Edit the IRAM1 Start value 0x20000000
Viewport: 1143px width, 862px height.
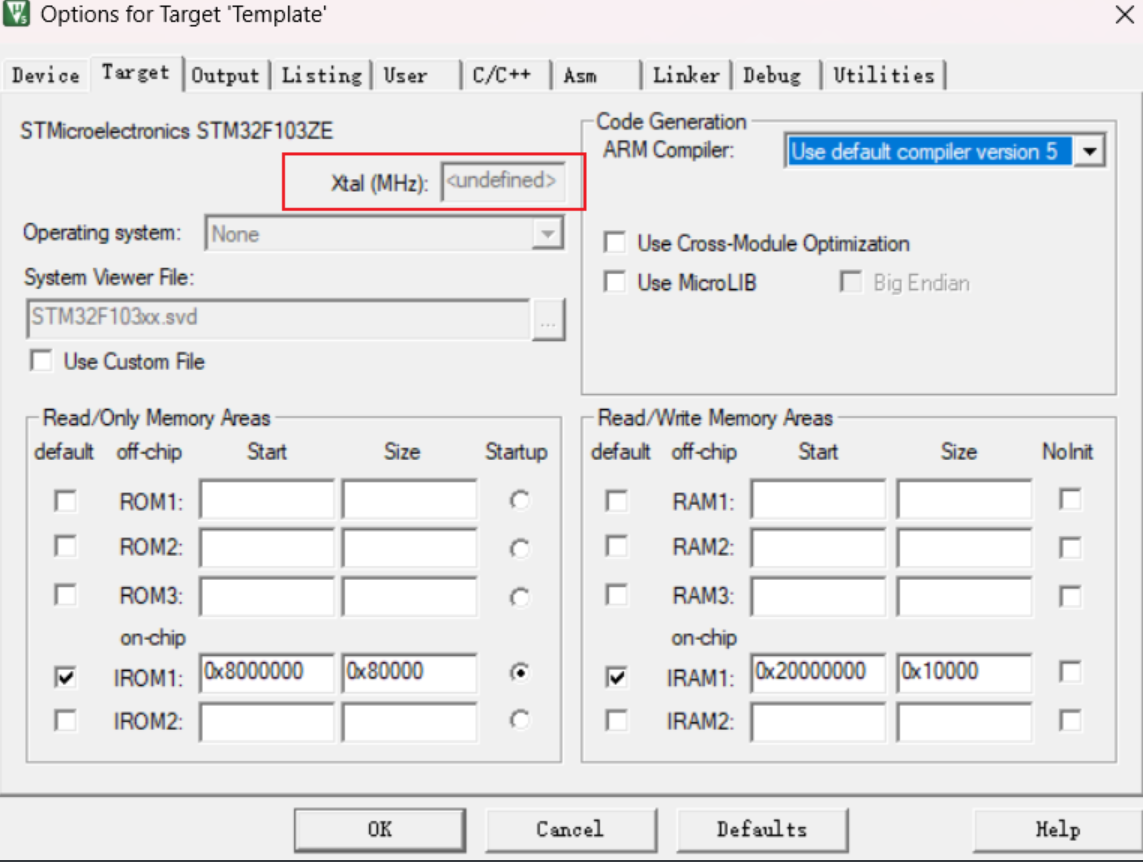pos(819,673)
